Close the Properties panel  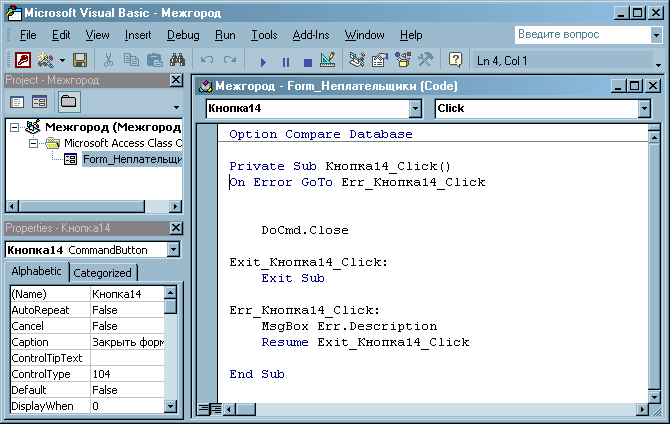click(176, 228)
